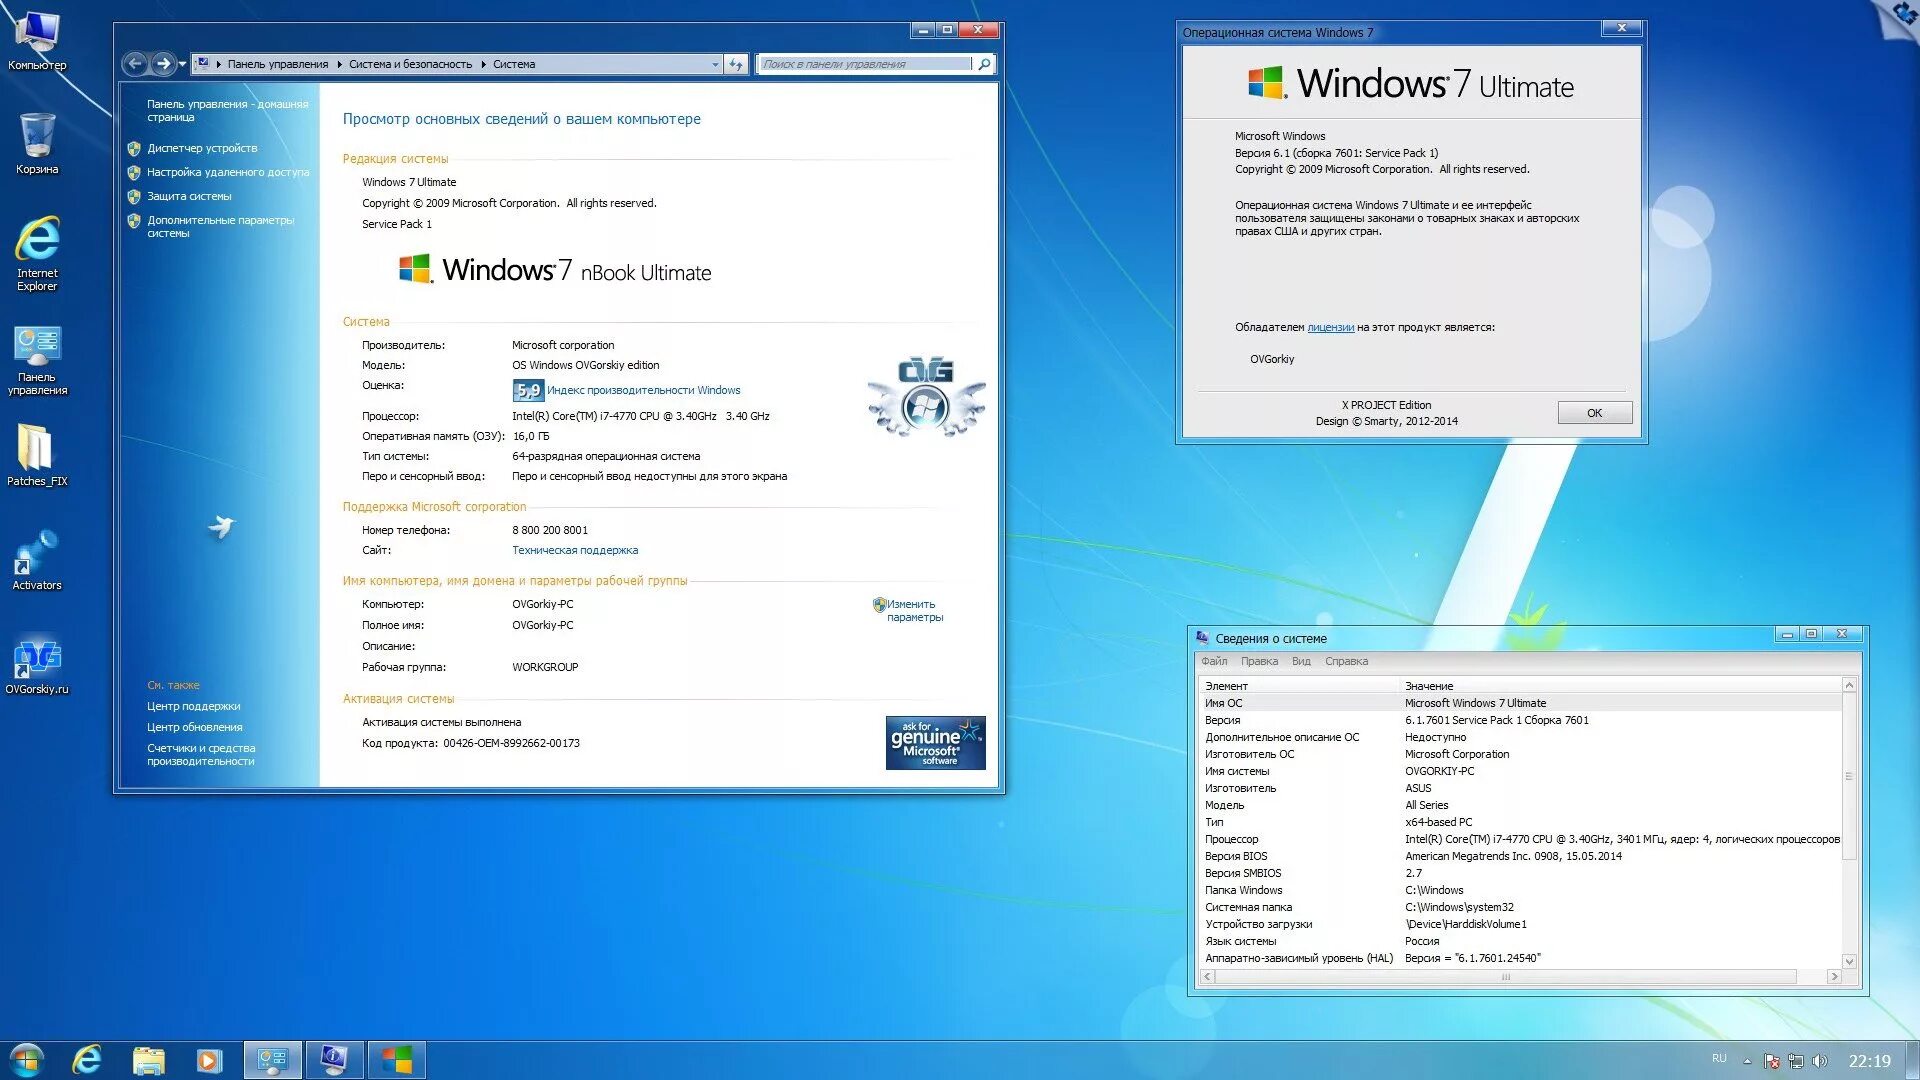The image size is (1920, 1080).
Task: Open Правка menu in Сведения о системе
Action: coord(1259,661)
